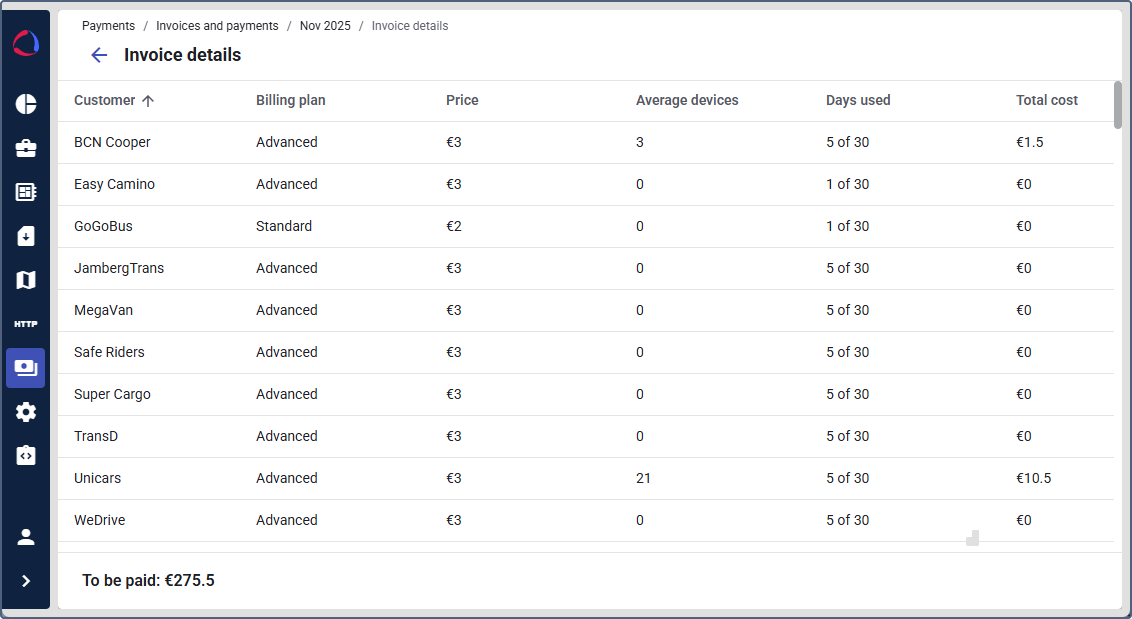The height and width of the screenshot is (619, 1132).
Task: Open the map icon in the sidebar
Action: pyautogui.click(x=26, y=280)
